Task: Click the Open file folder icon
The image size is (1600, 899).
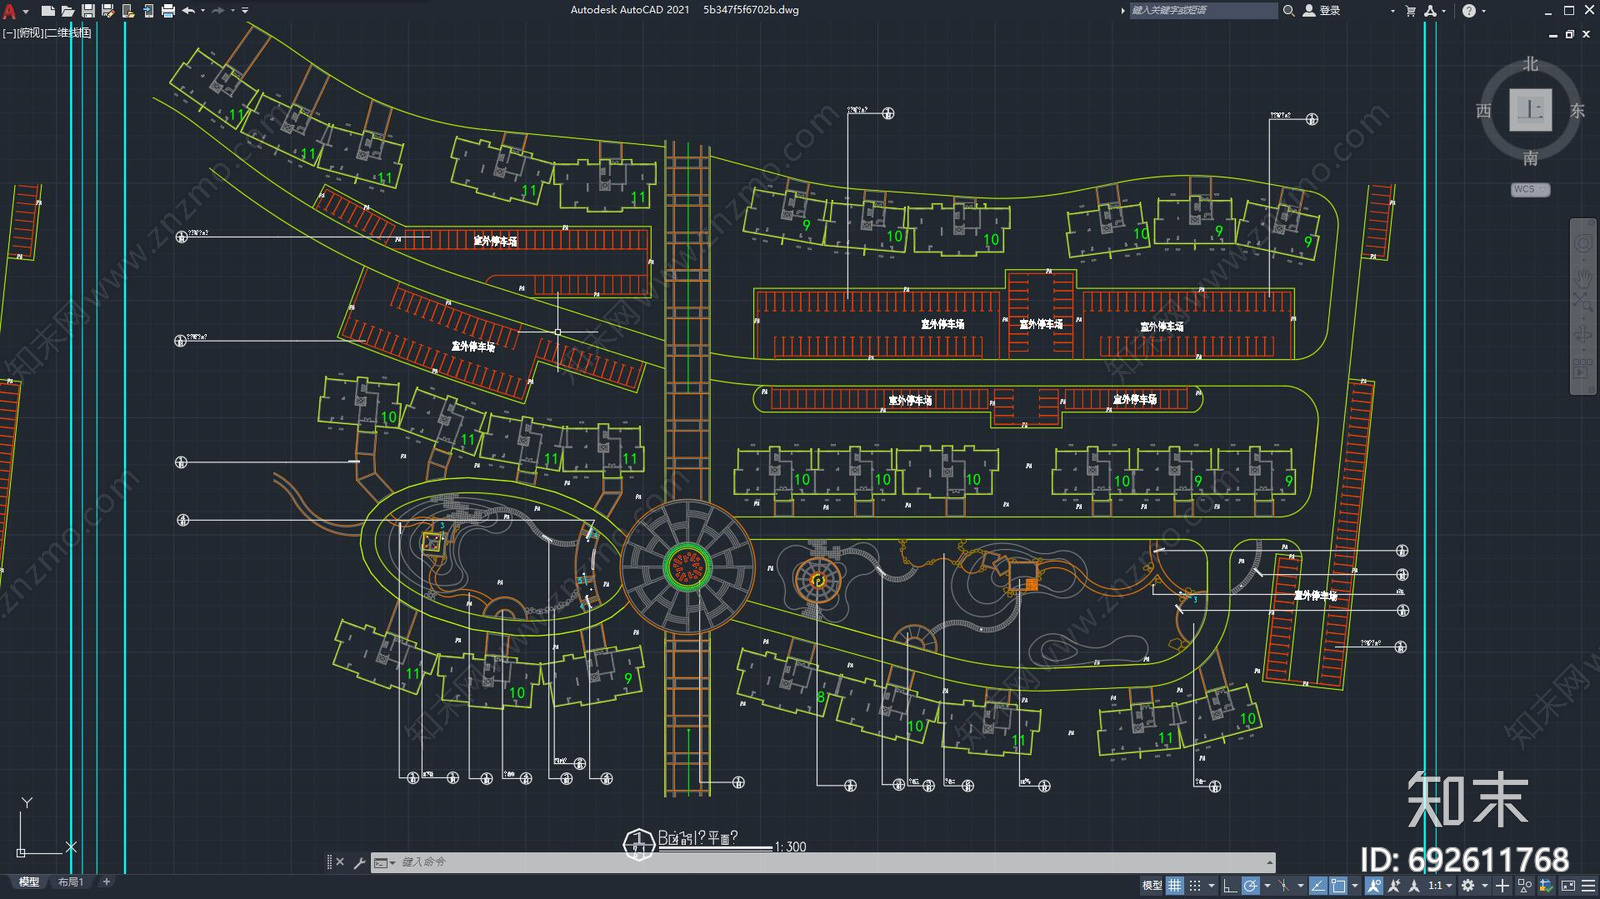Action: [x=68, y=11]
